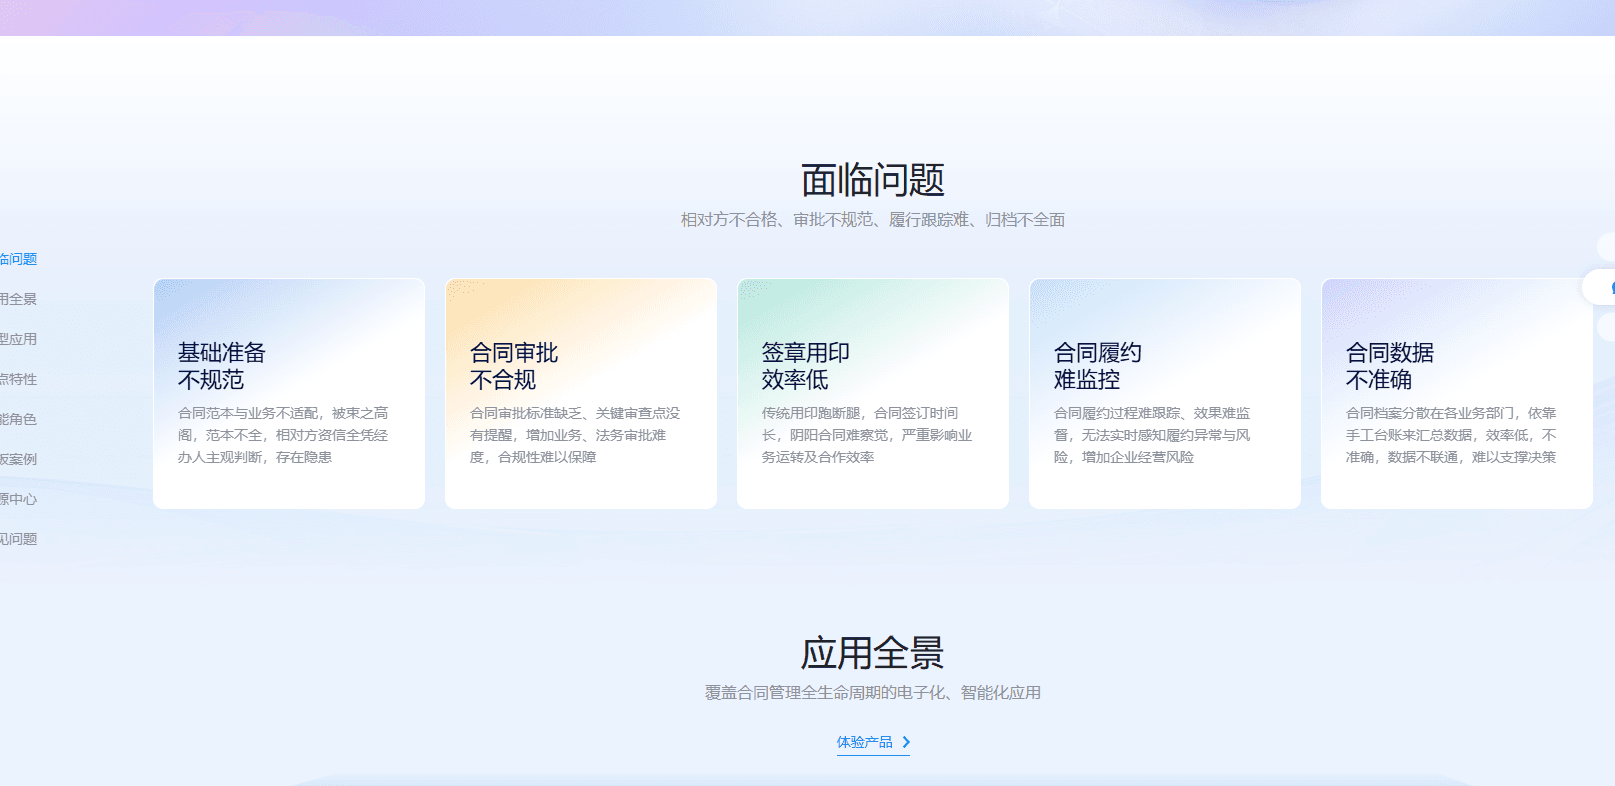Click the arrow icon beside 体验产品
1615x786 pixels.
click(x=906, y=742)
